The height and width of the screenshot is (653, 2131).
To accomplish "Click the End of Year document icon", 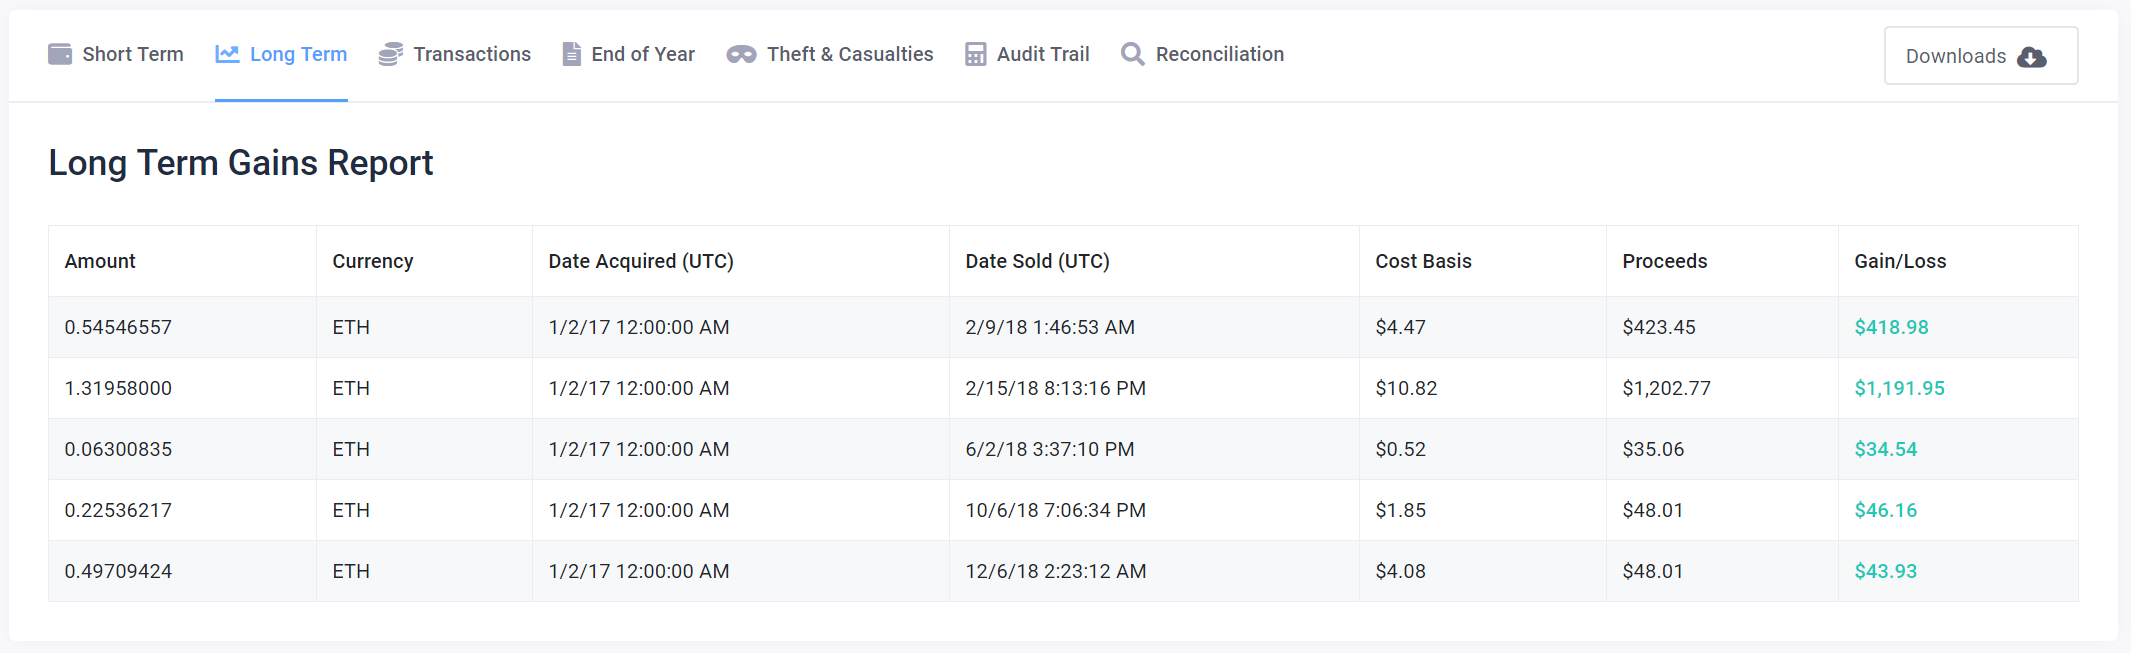I will (571, 54).
